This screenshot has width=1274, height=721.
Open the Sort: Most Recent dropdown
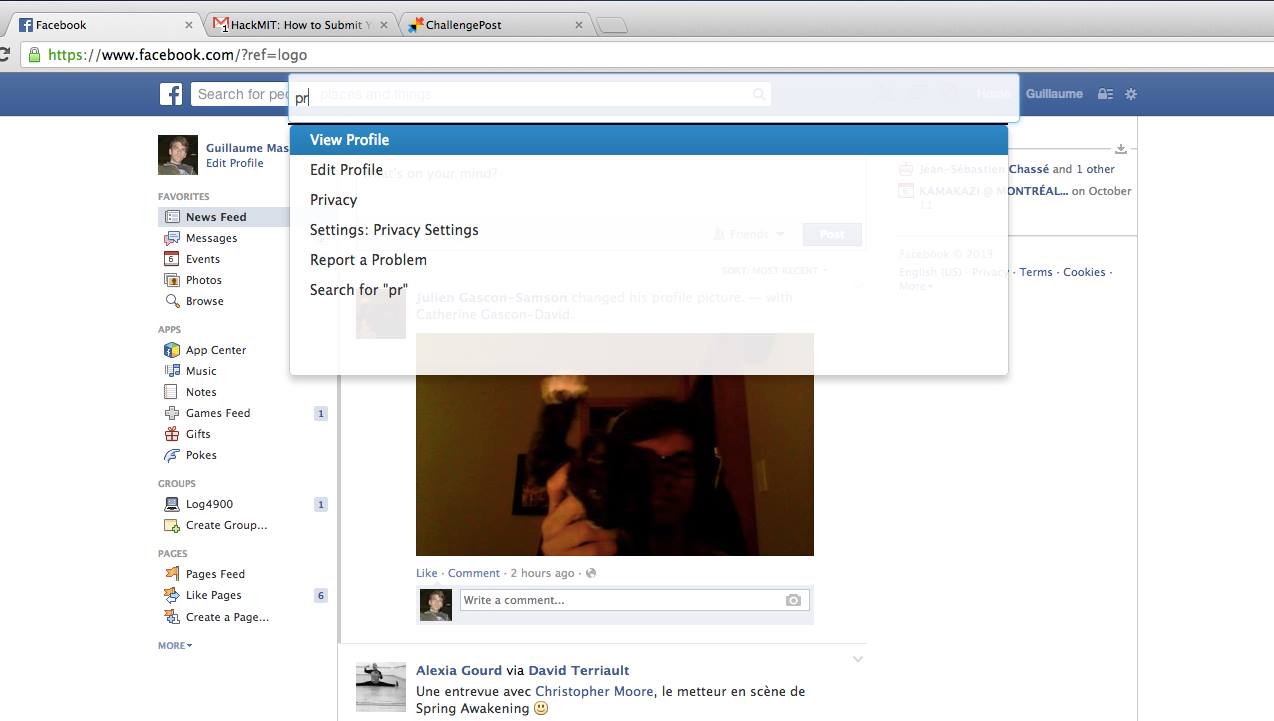pos(775,270)
